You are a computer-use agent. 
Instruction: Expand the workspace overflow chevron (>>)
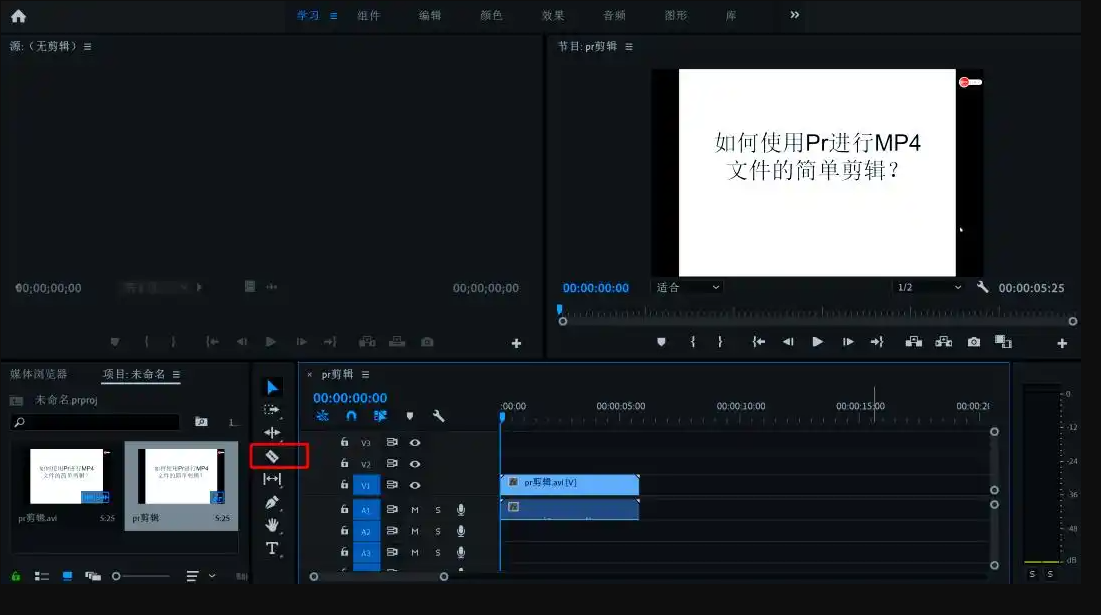point(795,15)
